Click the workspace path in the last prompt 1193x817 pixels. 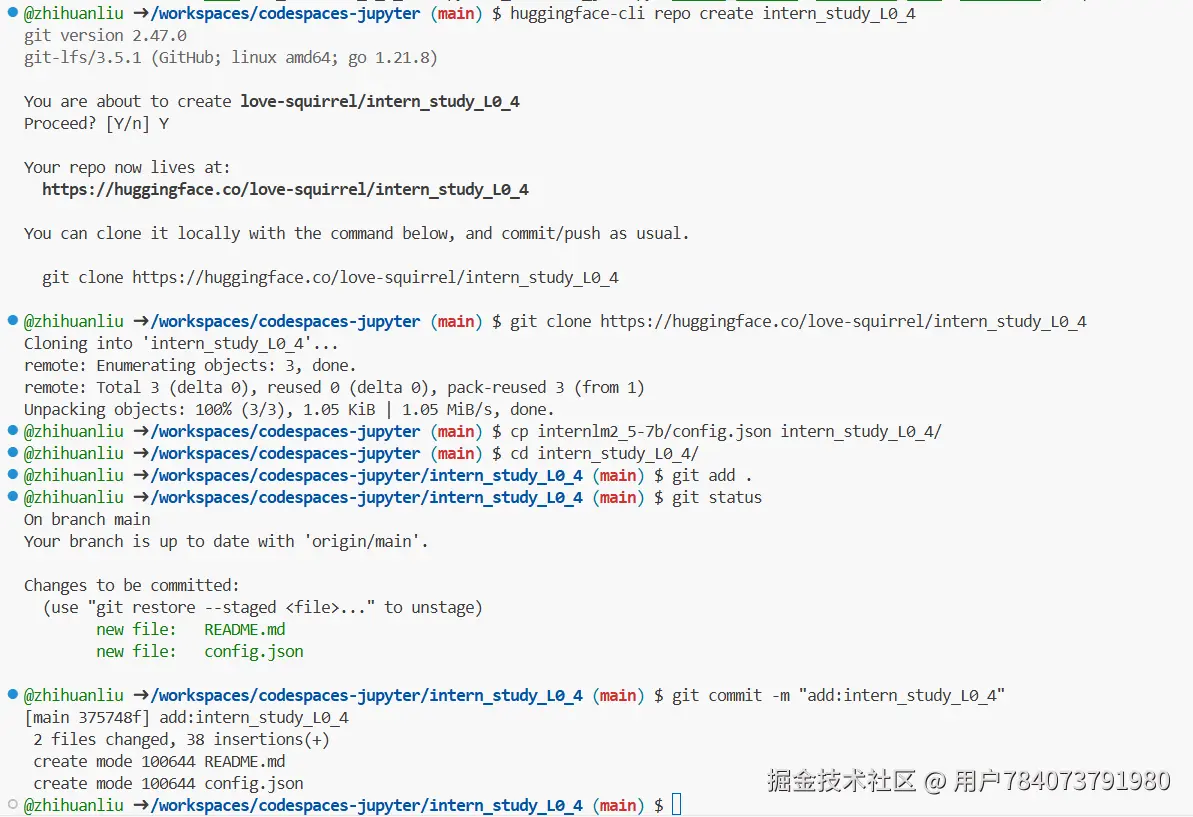366,805
